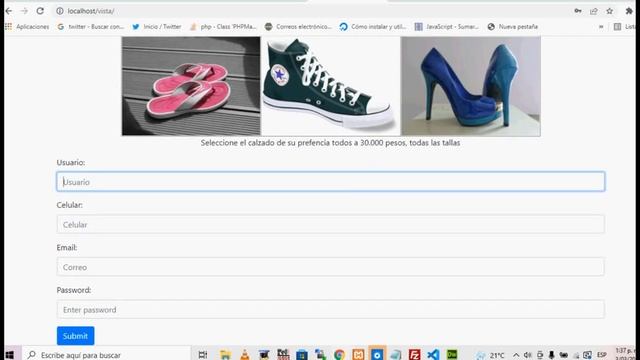
Task: Open Dreamweaver from the taskbar
Action: [452, 355]
